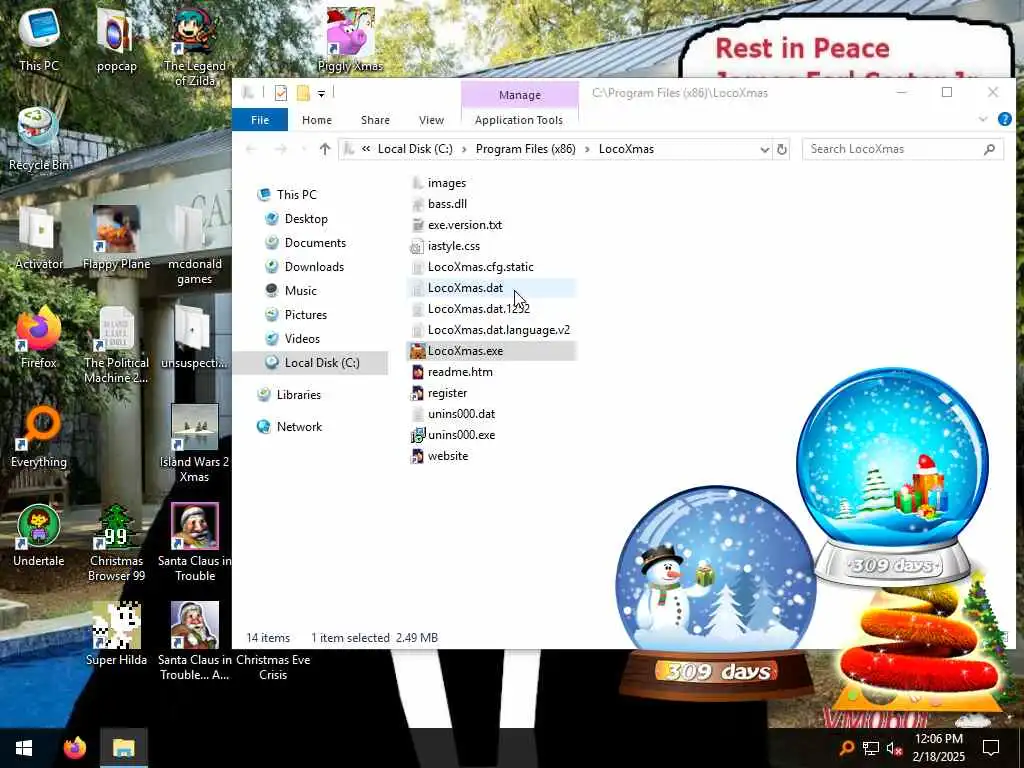Select Documents in the navigation pane
The height and width of the screenshot is (768, 1024).
[x=315, y=243]
